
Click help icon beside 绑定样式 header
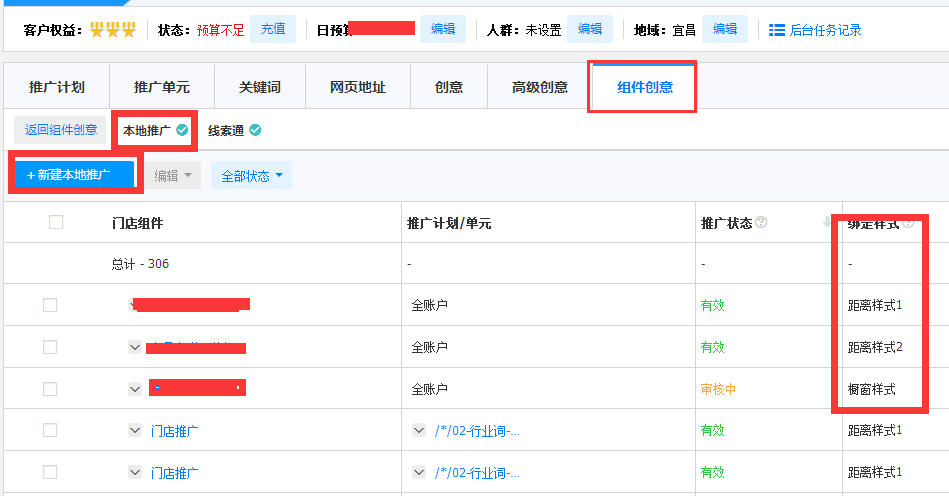click(x=908, y=223)
